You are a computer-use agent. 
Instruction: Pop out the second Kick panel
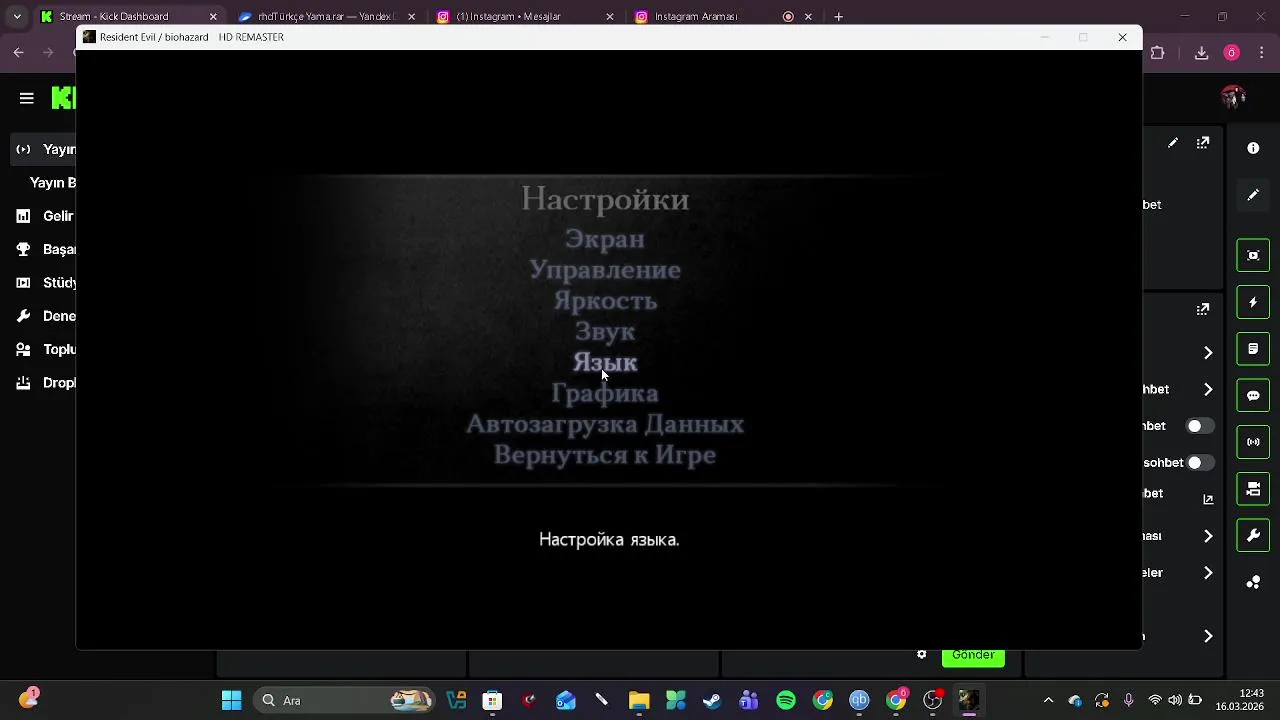click(x=1203, y=309)
